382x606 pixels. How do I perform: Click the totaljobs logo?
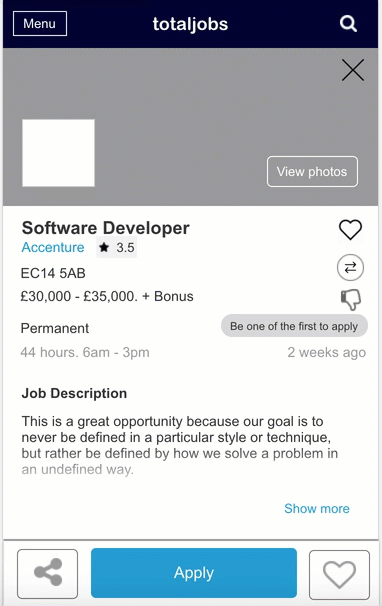[190, 24]
